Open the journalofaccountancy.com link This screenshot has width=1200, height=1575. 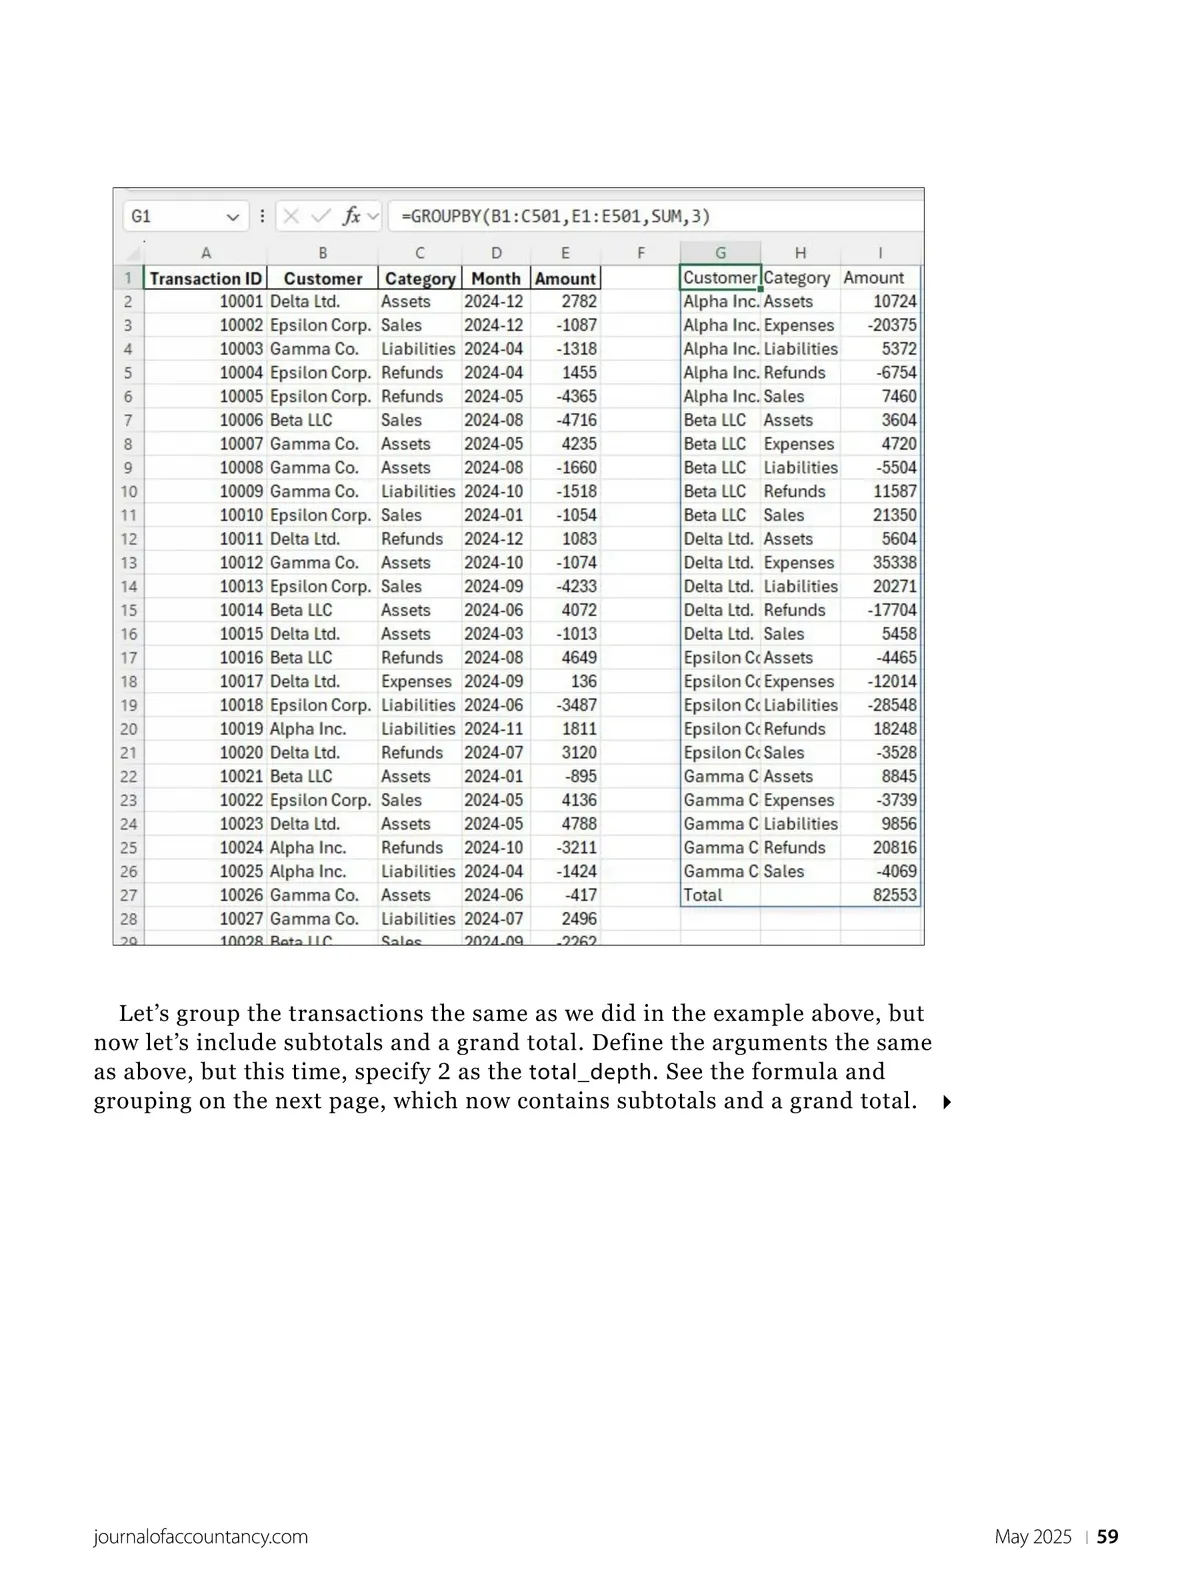click(200, 1537)
